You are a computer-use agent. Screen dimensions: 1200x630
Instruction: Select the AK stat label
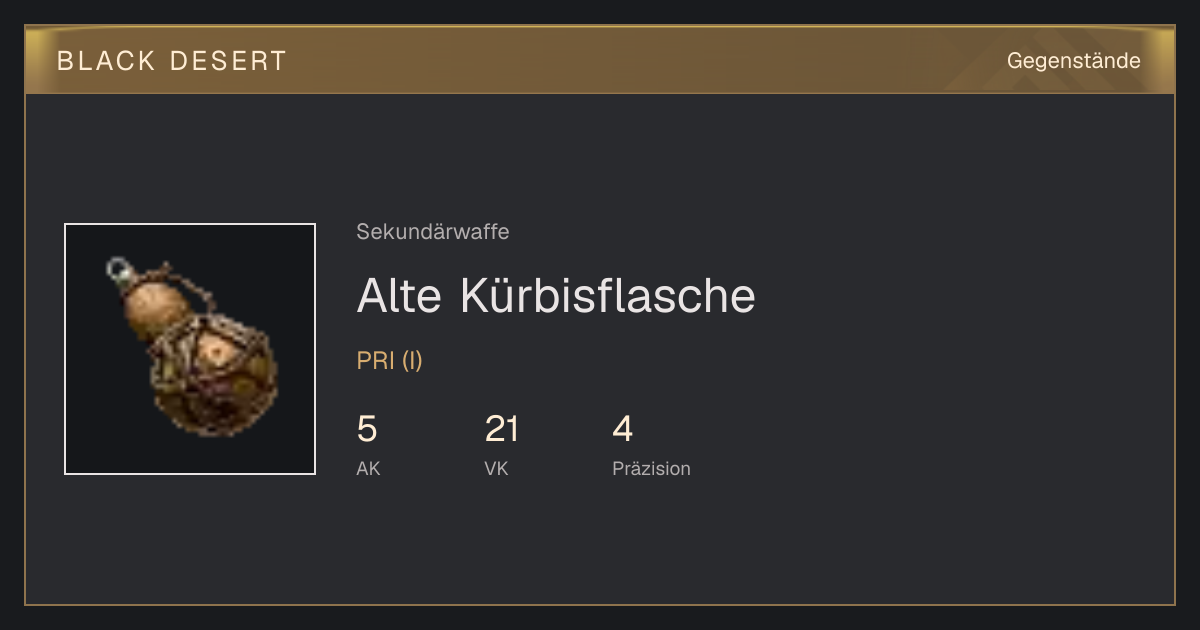[x=368, y=468]
